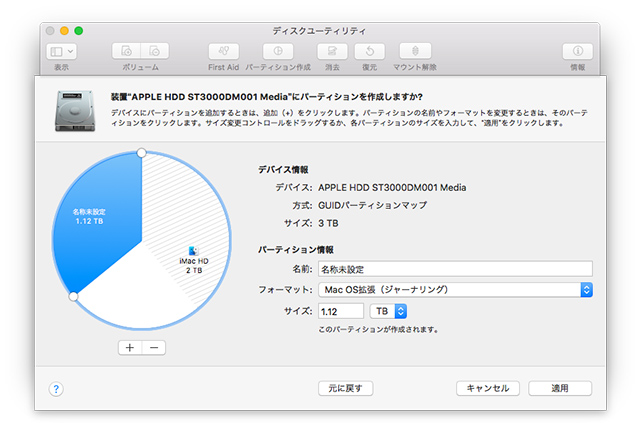Click the revert (元に戻す) button
The height and width of the screenshot is (428, 640).
(345, 388)
